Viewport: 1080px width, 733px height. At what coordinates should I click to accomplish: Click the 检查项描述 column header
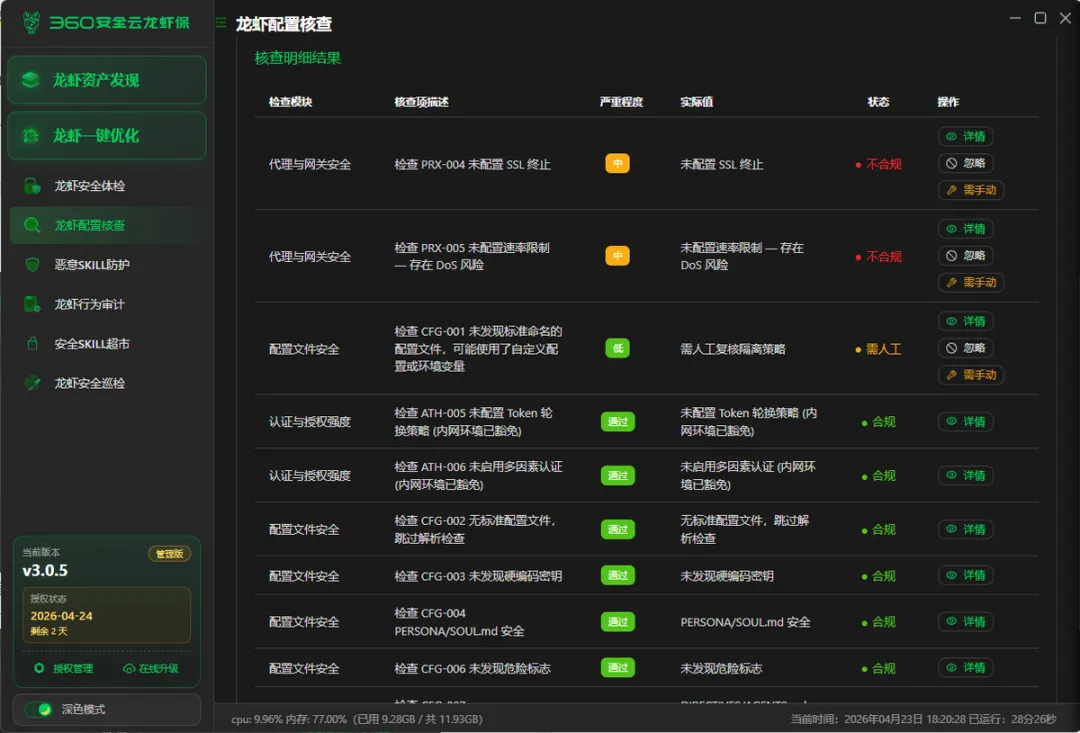click(421, 102)
